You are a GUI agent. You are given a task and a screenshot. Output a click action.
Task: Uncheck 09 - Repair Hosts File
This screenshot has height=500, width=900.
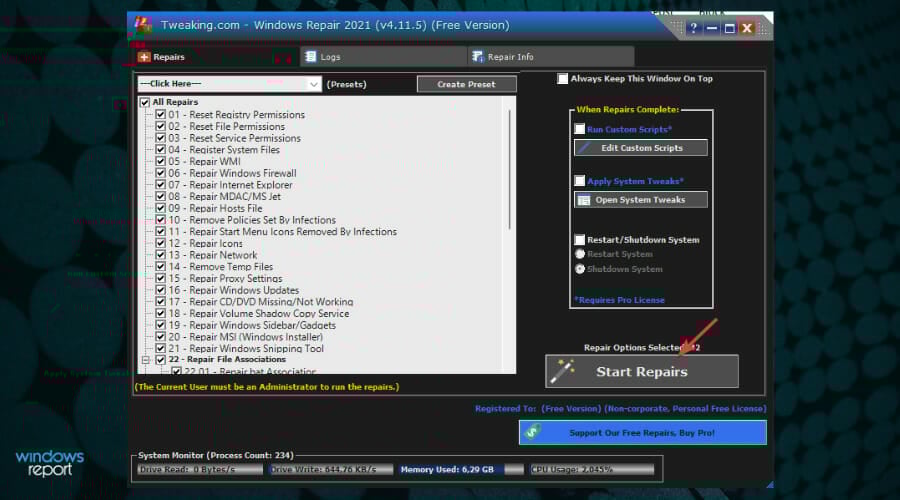tap(161, 208)
